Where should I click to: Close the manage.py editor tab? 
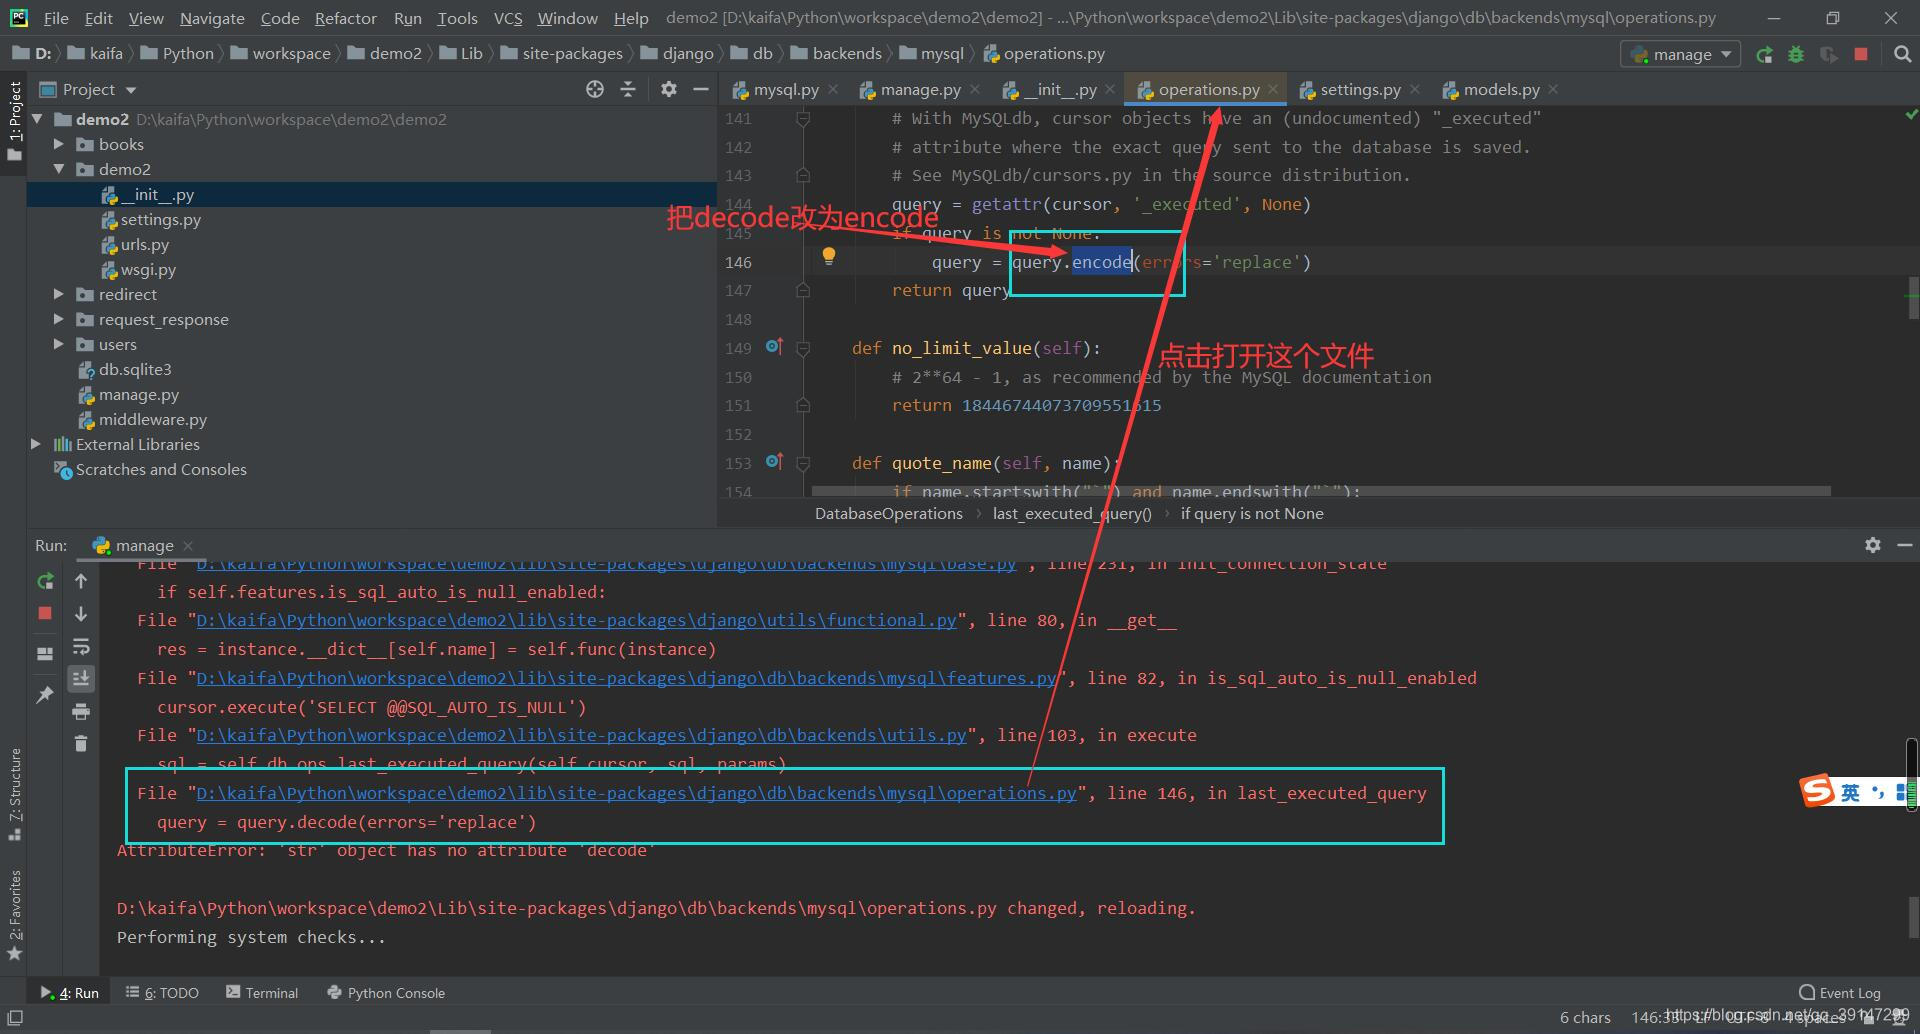[x=975, y=89]
